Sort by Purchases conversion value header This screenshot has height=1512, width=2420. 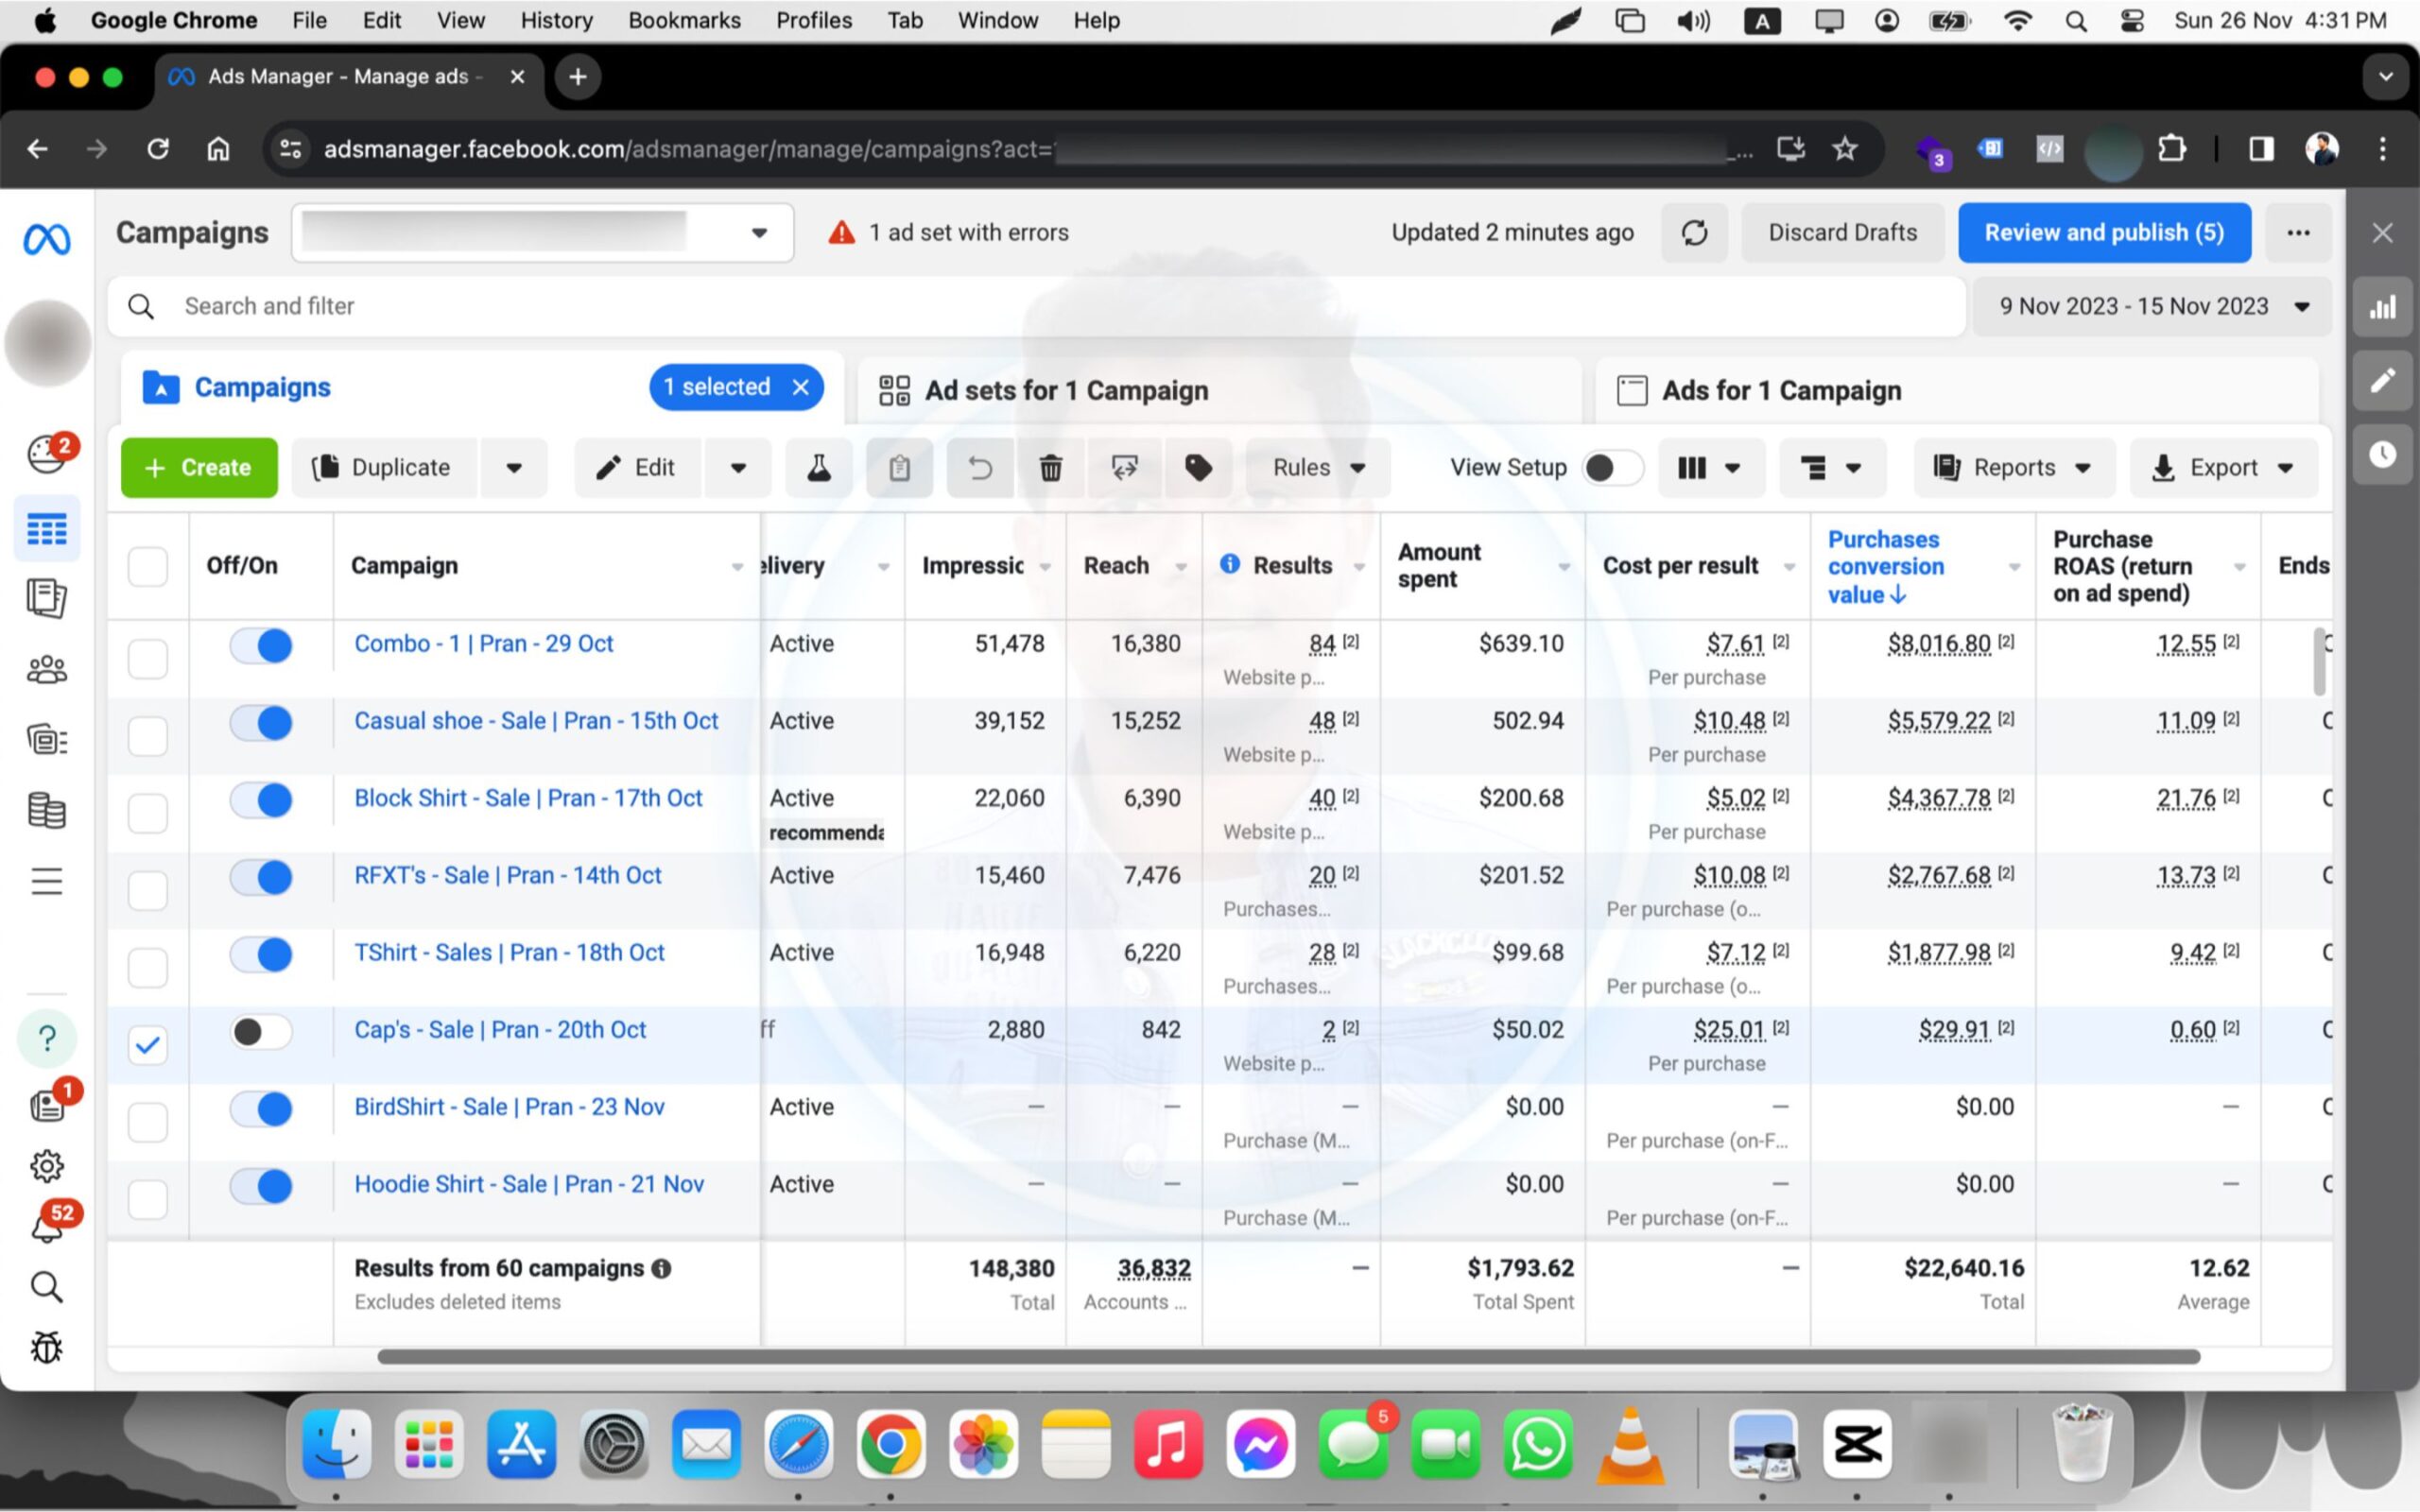1886,567
